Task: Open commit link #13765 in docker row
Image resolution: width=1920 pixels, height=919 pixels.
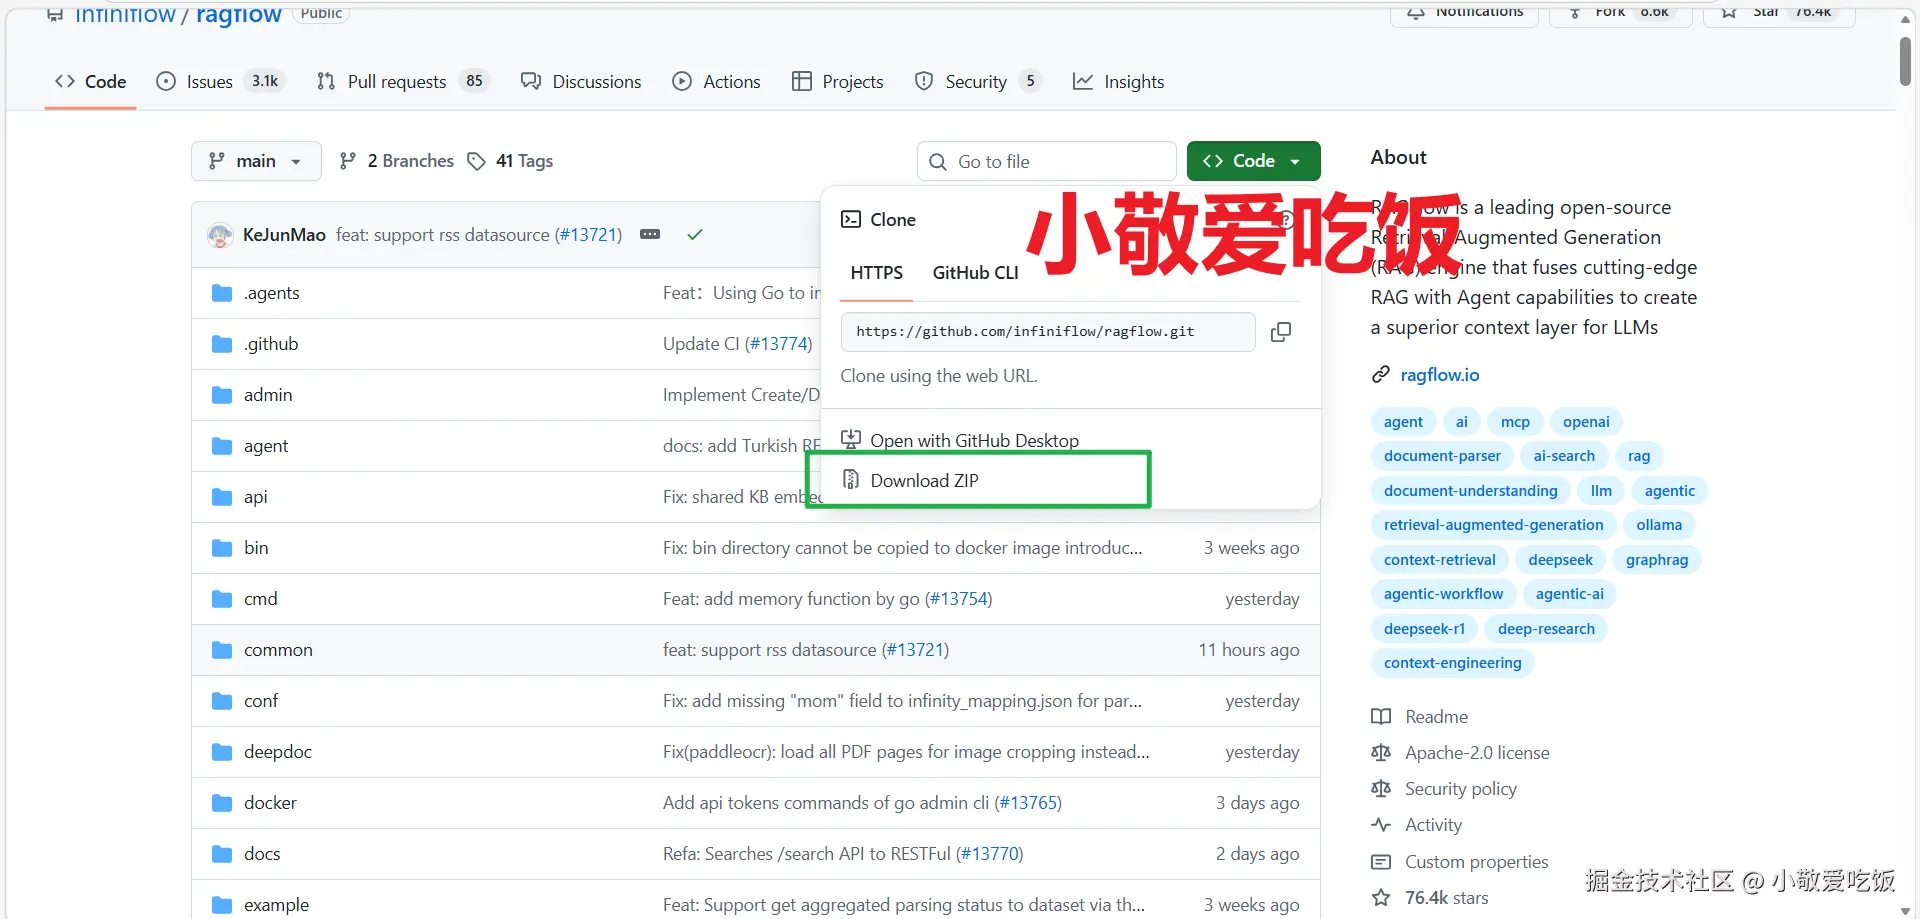Action: click(x=1028, y=803)
